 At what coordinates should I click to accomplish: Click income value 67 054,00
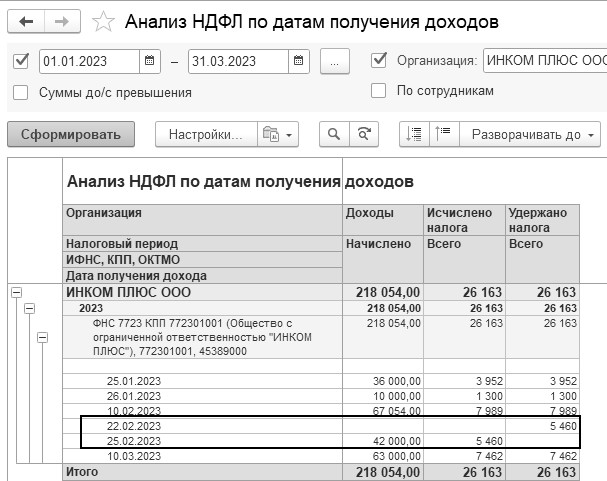coord(397,411)
